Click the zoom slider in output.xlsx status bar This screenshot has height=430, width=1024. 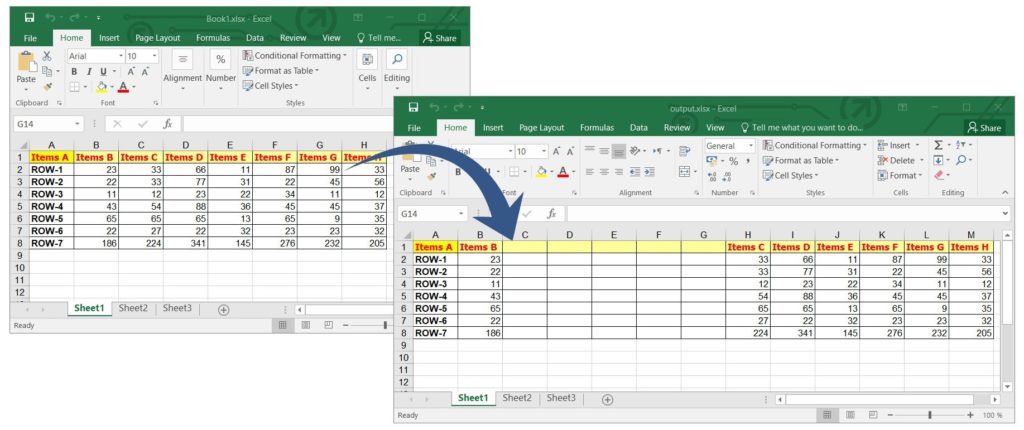click(x=929, y=415)
